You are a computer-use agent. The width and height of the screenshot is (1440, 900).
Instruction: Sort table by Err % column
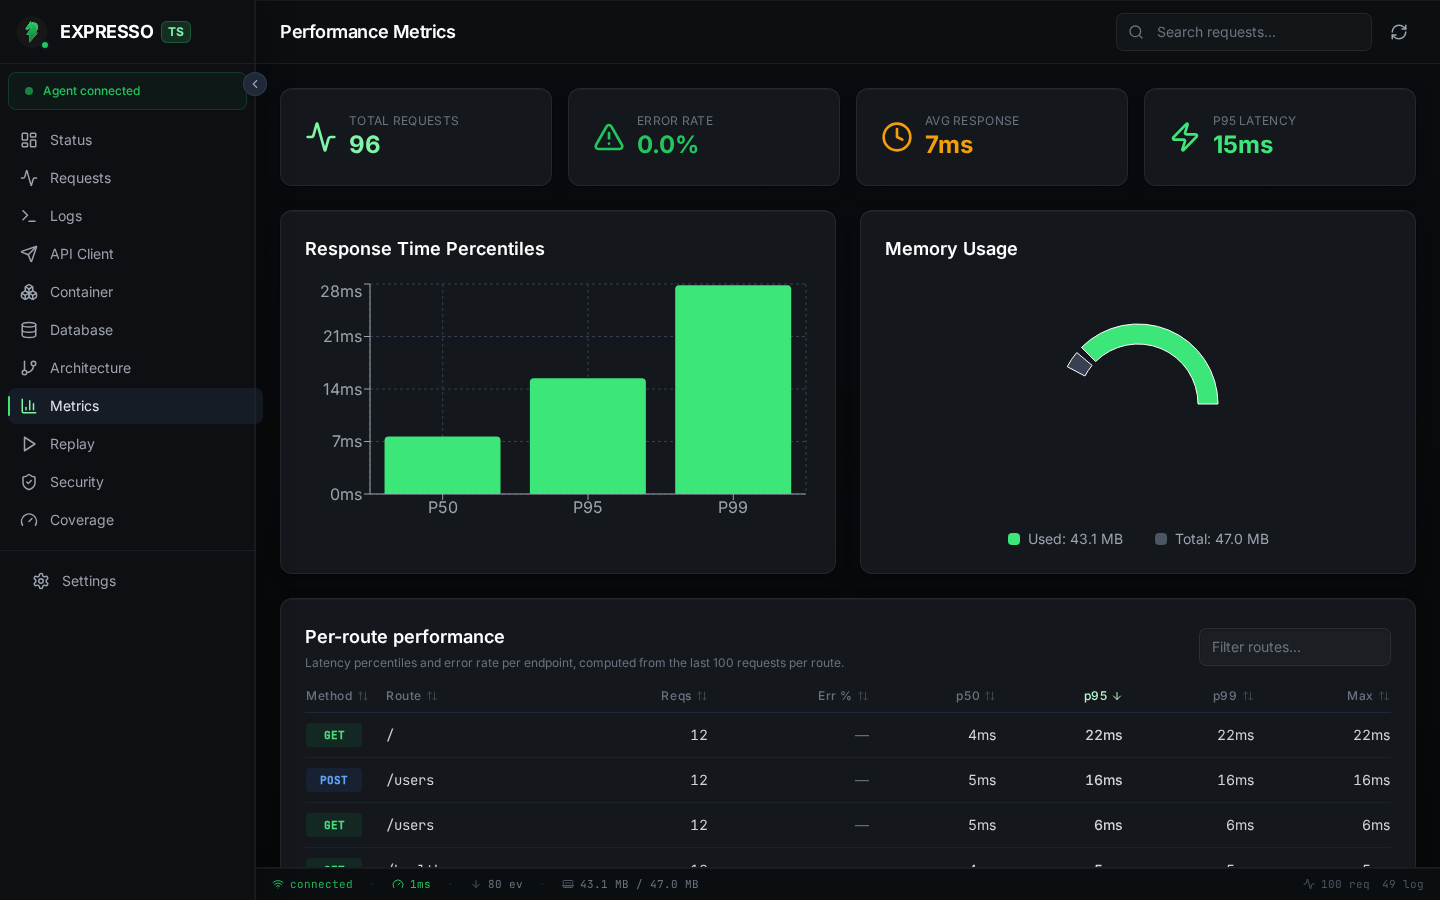point(843,696)
